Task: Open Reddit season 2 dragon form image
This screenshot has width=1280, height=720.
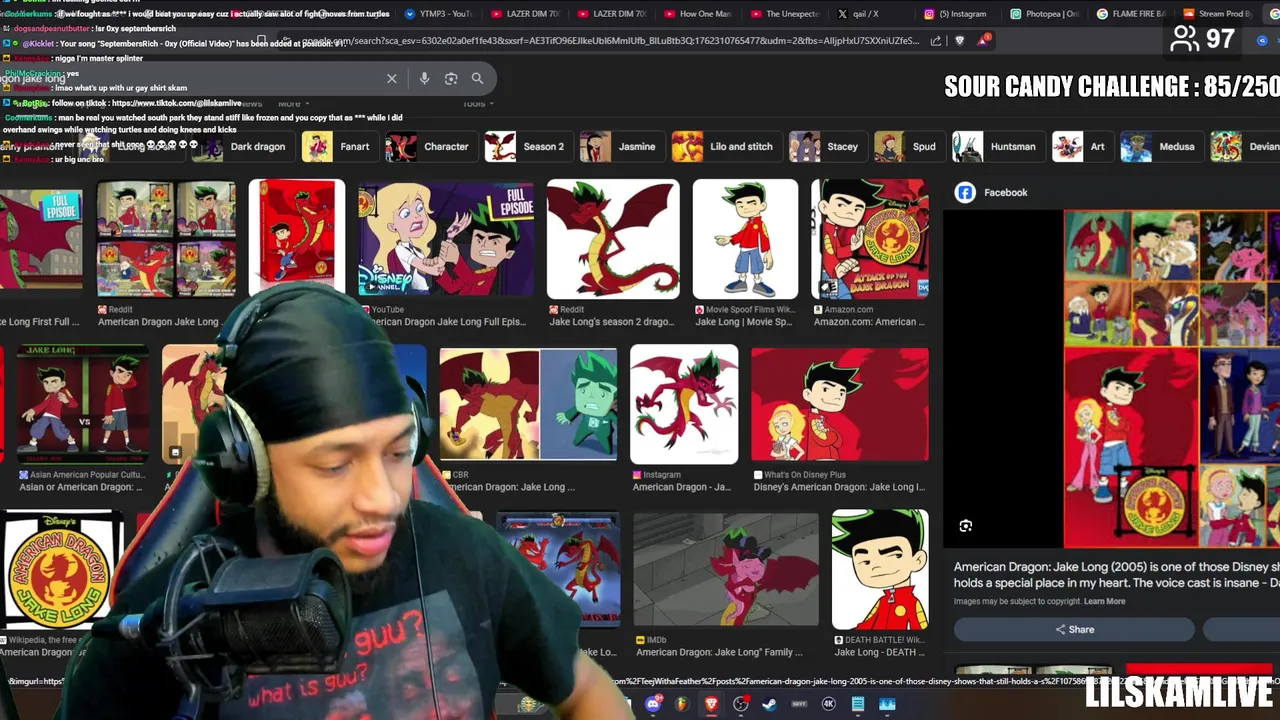Action: click(x=613, y=239)
